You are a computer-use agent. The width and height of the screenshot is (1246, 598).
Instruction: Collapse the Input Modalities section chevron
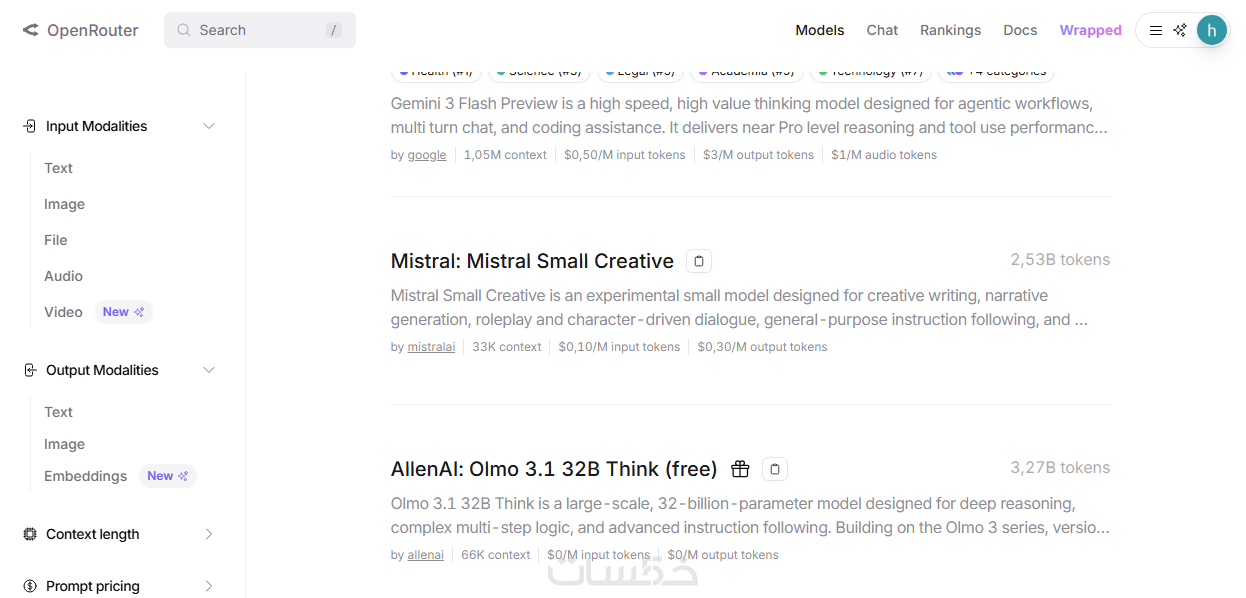tap(209, 126)
